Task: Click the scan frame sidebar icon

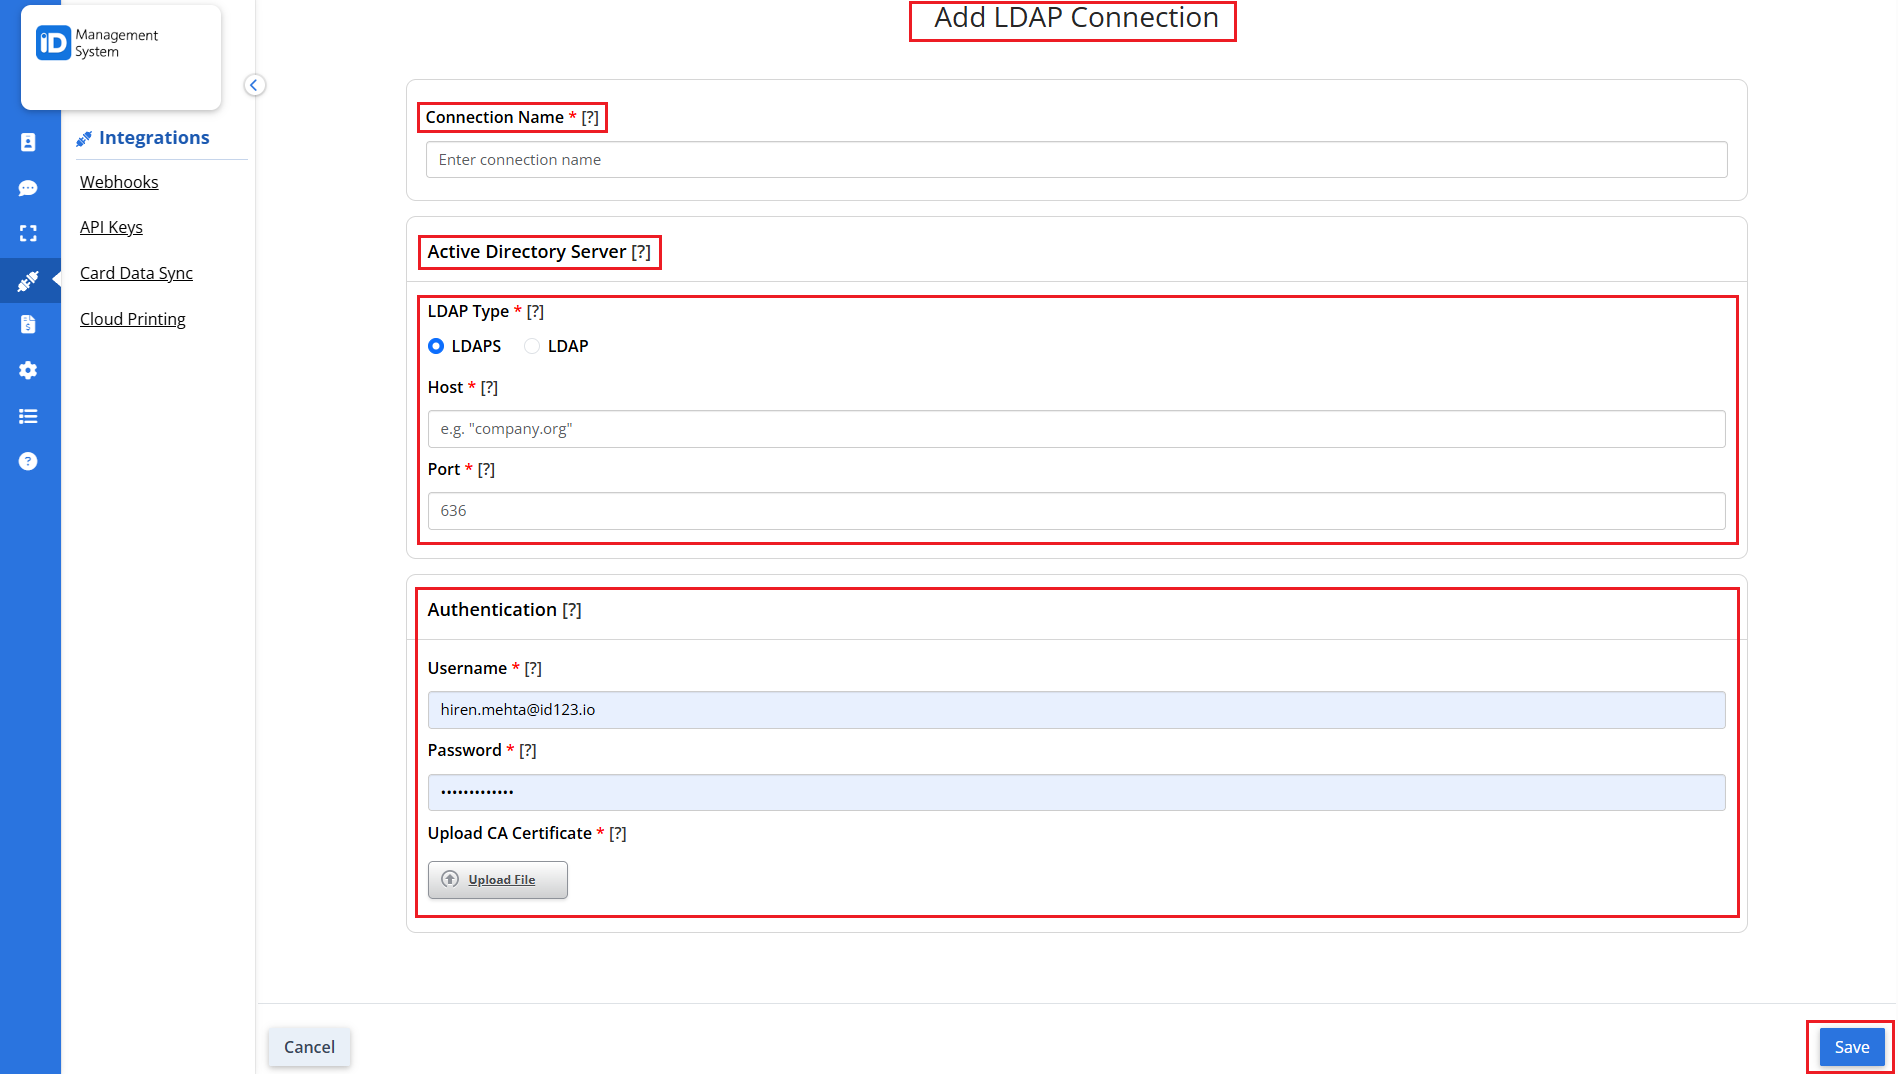Action: [28, 233]
